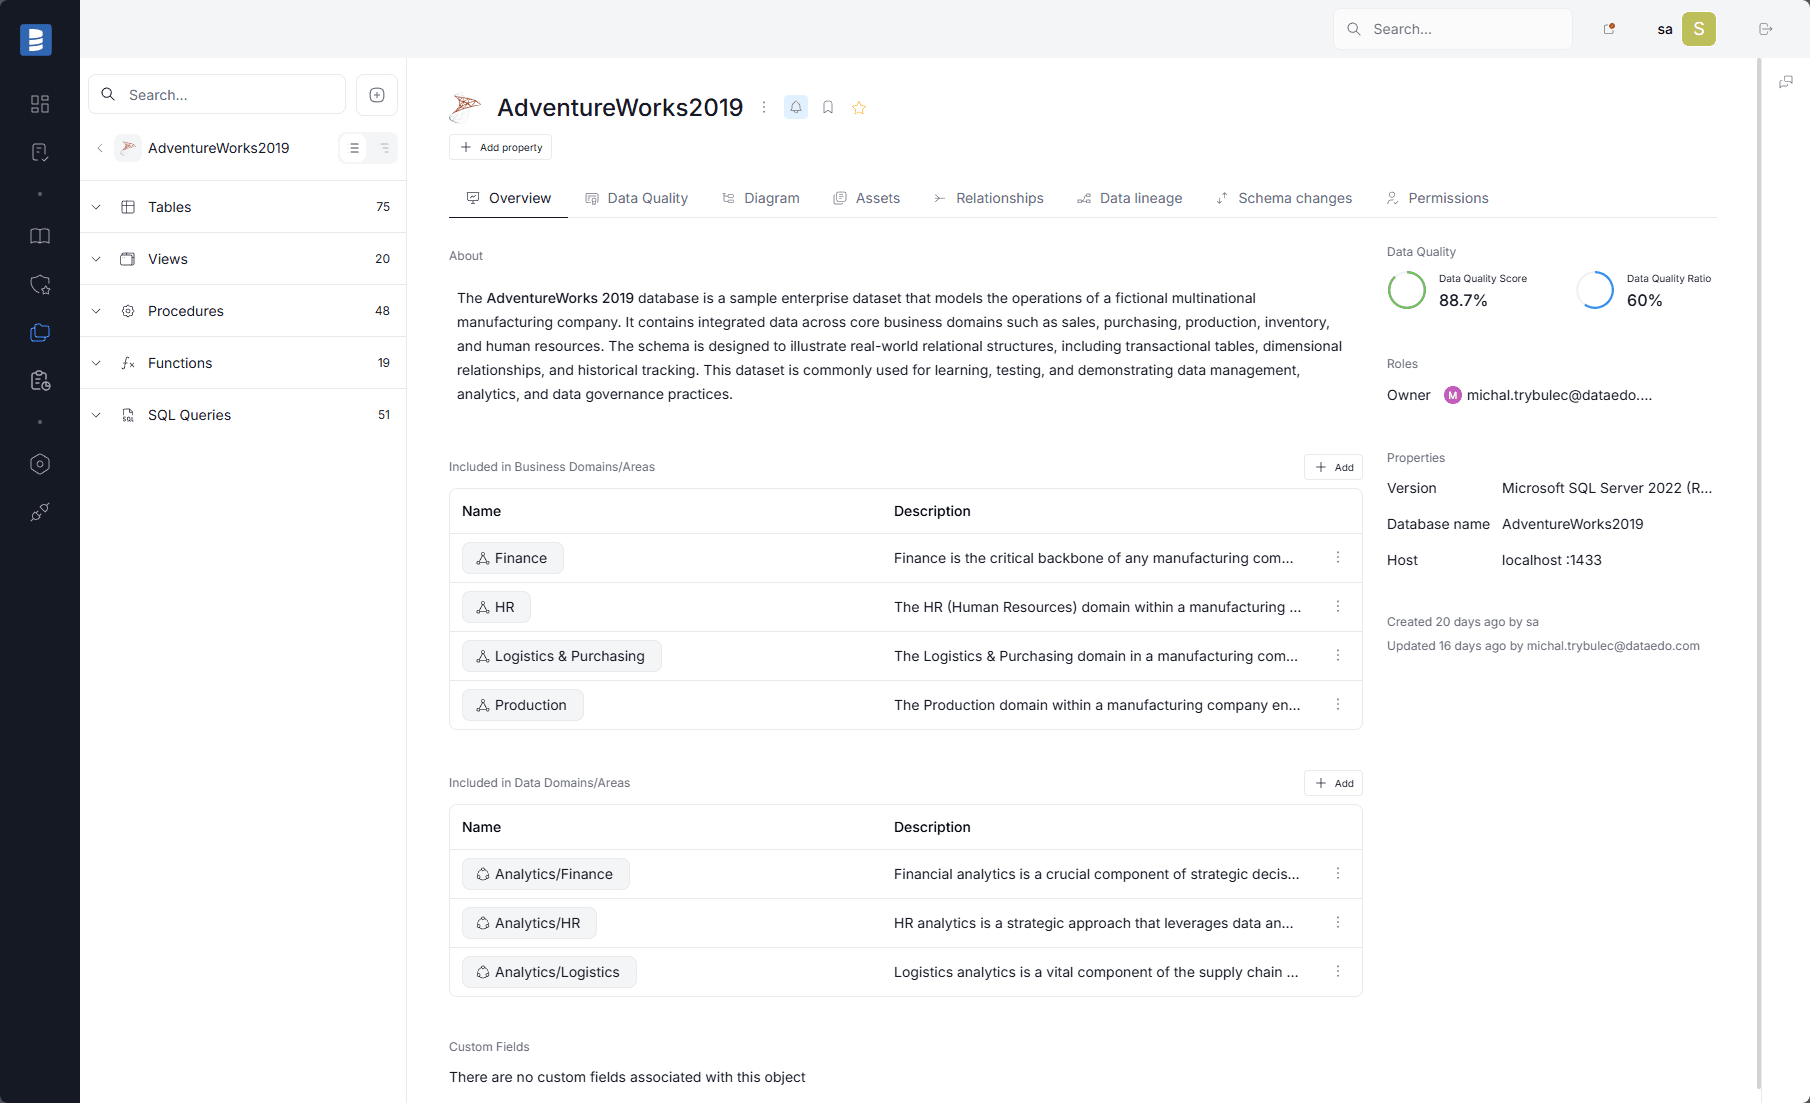
Task: Click the S user avatar
Action: coord(1699,29)
